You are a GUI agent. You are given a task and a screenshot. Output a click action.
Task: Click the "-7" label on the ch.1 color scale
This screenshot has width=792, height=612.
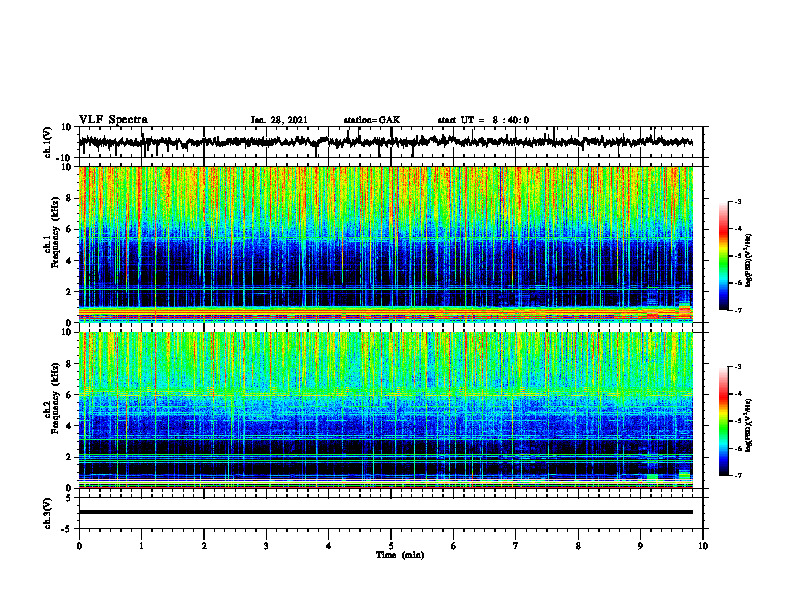738,310
